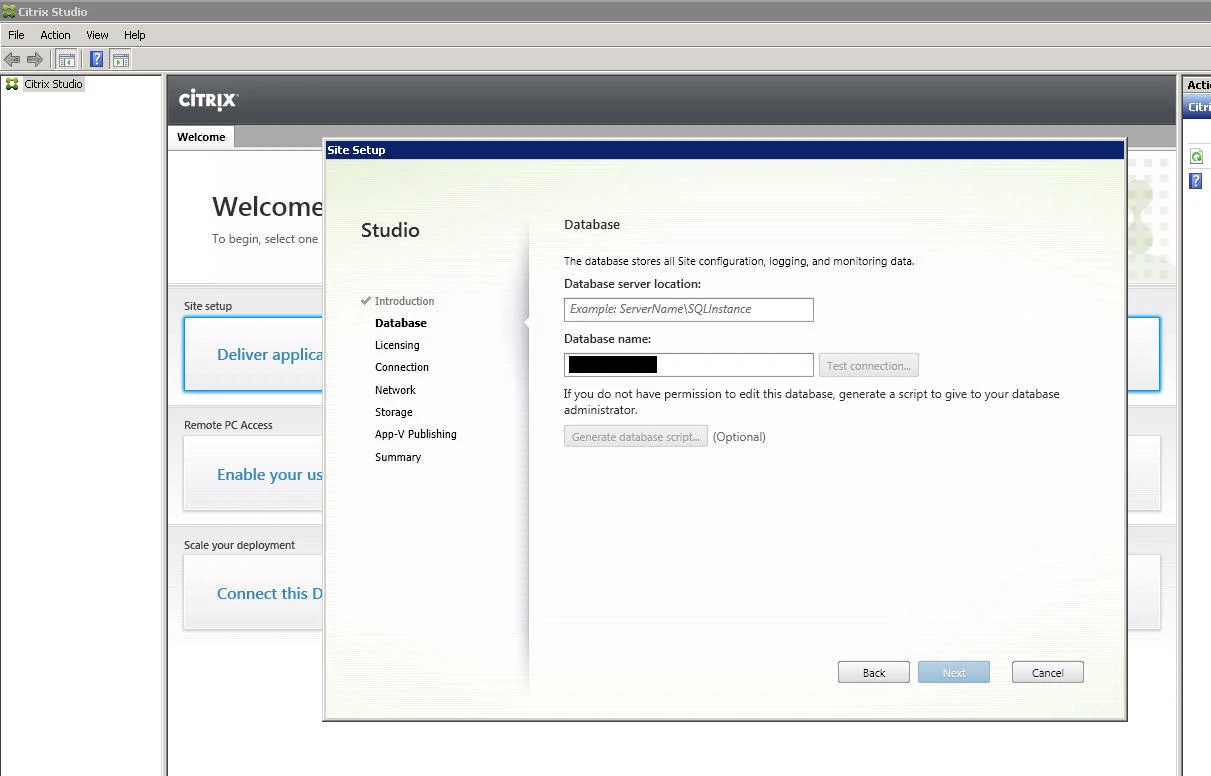Click the Next button in Site Setup
Viewport: 1211px width, 776px height.
click(x=953, y=672)
